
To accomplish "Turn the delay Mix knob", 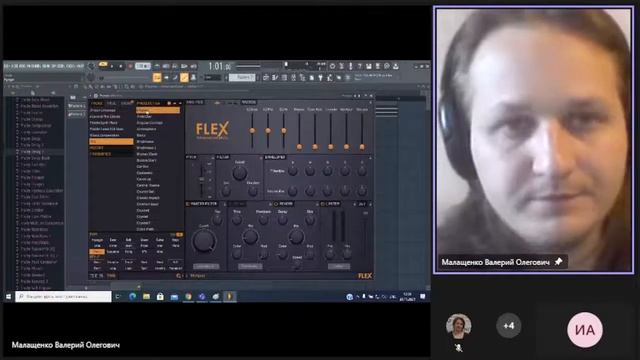I will coord(250,236).
